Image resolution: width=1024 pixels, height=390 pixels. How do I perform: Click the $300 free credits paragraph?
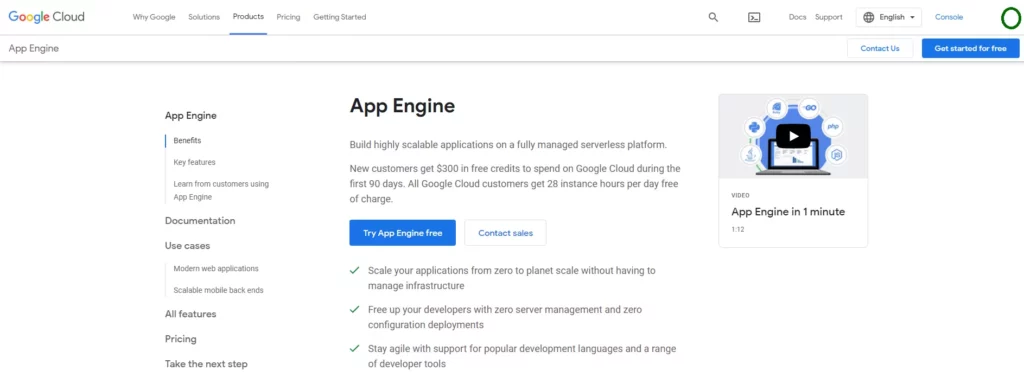515,184
